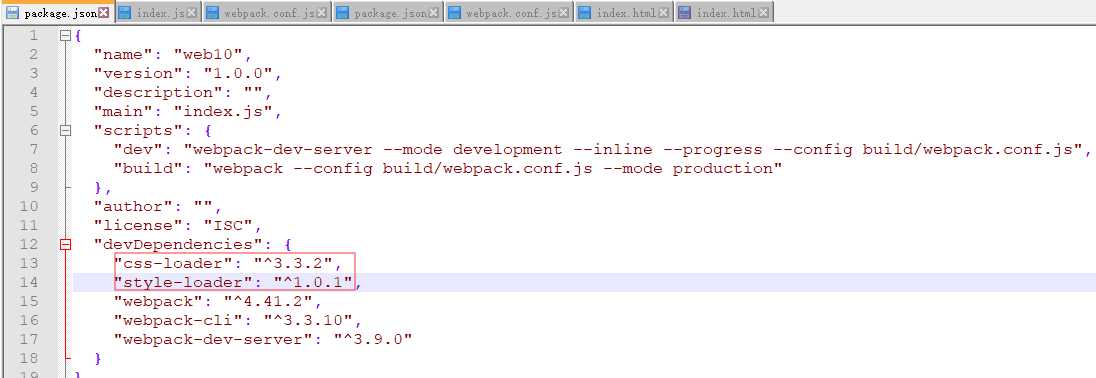Click the "license": "ISC" line
1096x378 pixels.
tap(178, 225)
